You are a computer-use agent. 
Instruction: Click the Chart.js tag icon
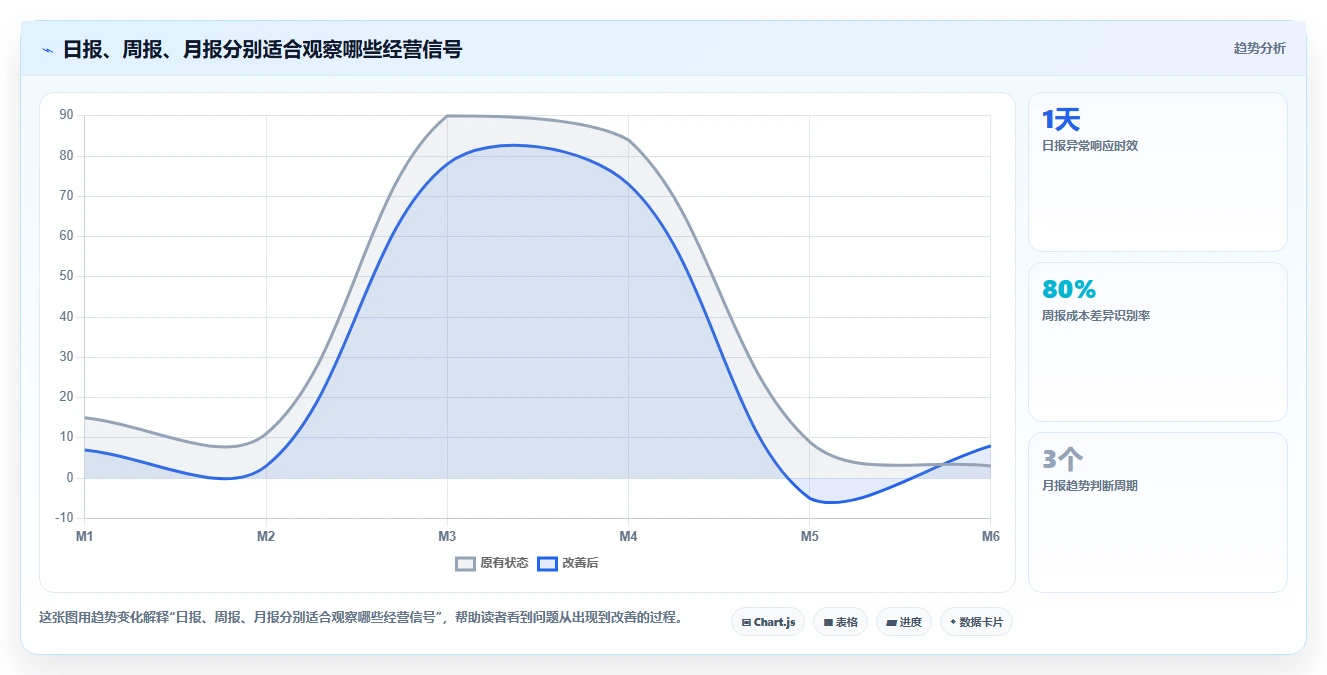click(746, 622)
